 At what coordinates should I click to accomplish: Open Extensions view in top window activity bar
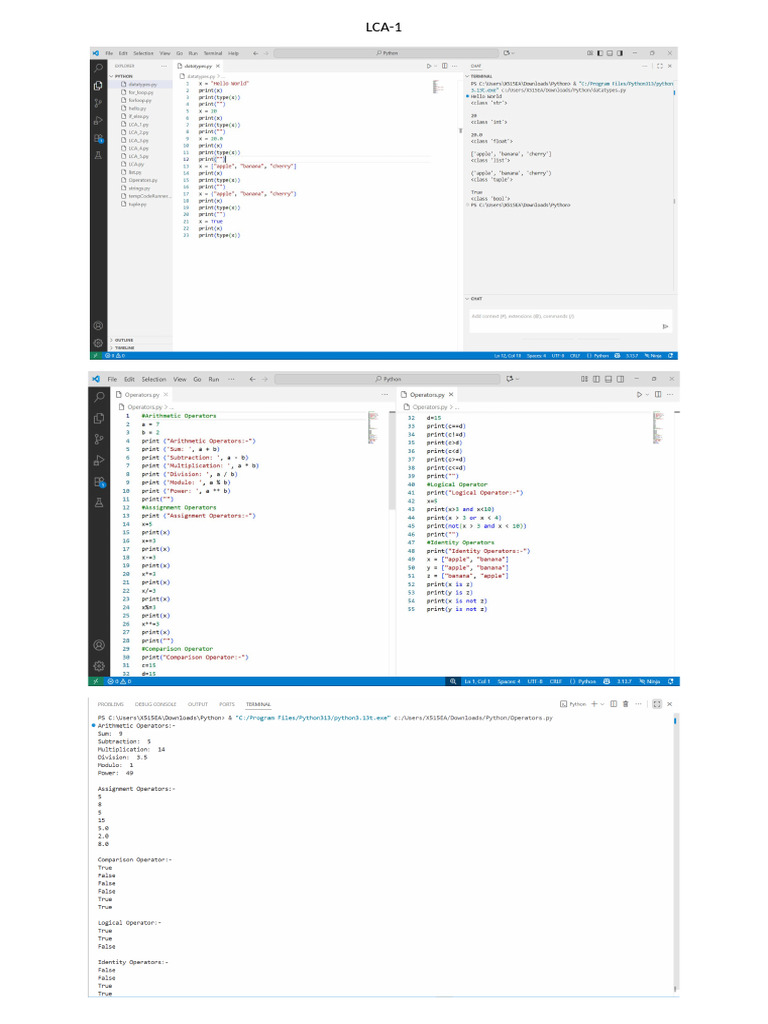tap(99, 138)
